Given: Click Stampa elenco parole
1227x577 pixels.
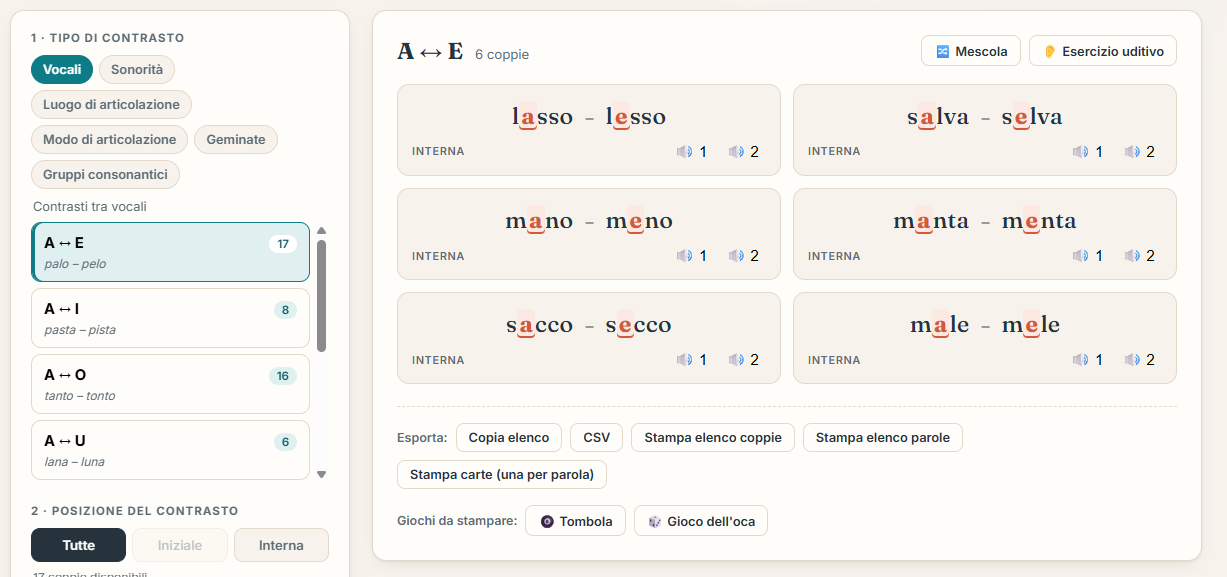Looking at the screenshot, I should click(x=883, y=437).
